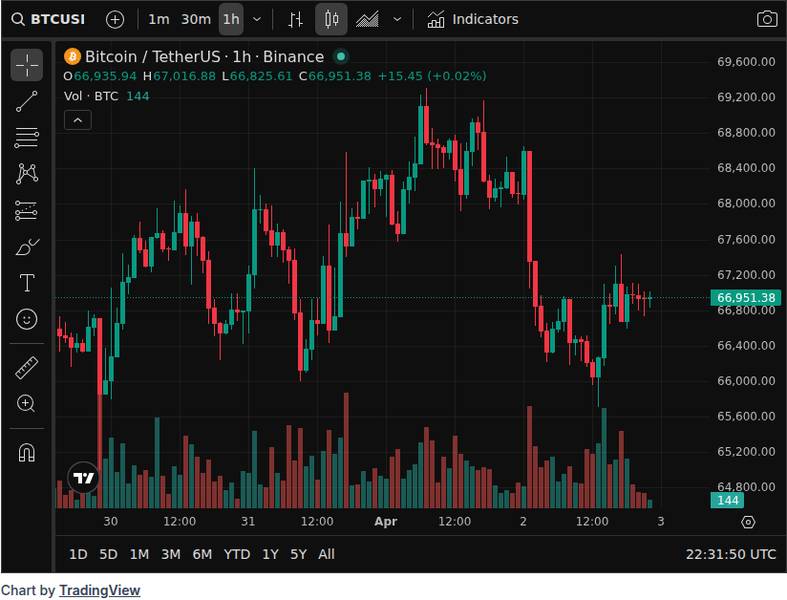Set date range to 5D
This screenshot has height=600, width=787.
[108, 554]
